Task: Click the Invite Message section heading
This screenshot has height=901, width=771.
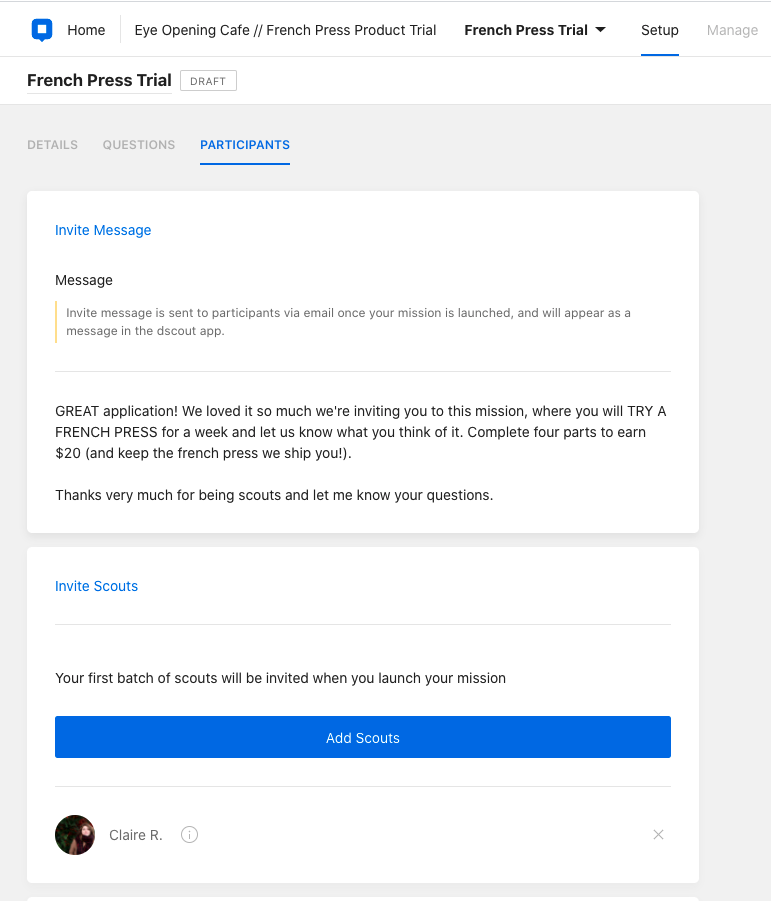Action: click(x=103, y=230)
